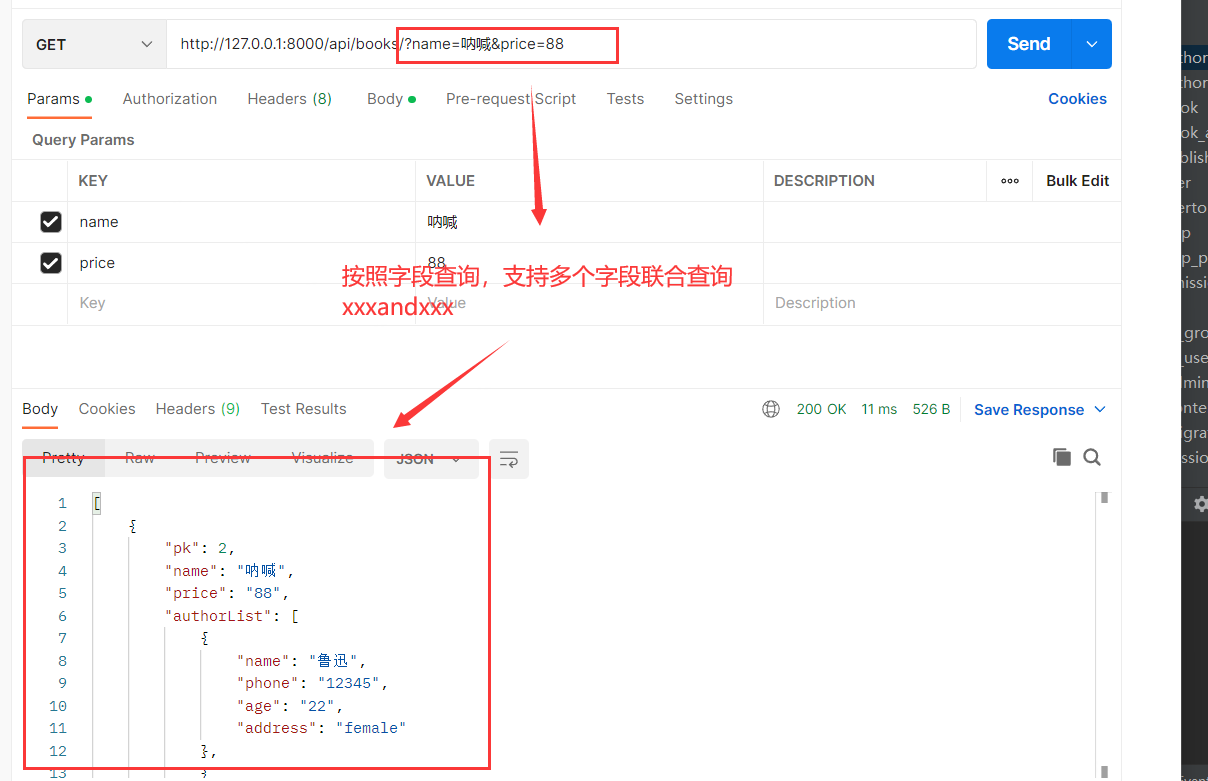The width and height of the screenshot is (1208, 781).
Task: Open the request Headers (8) tab
Action: point(289,99)
